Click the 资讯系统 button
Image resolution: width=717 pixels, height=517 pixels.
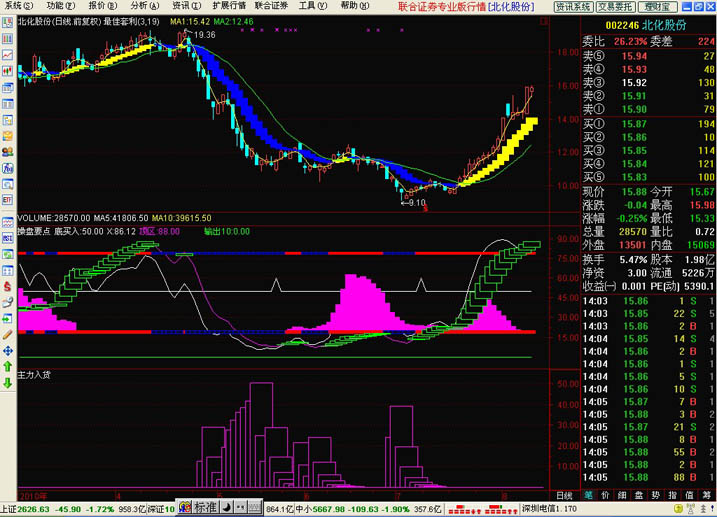point(573,7)
